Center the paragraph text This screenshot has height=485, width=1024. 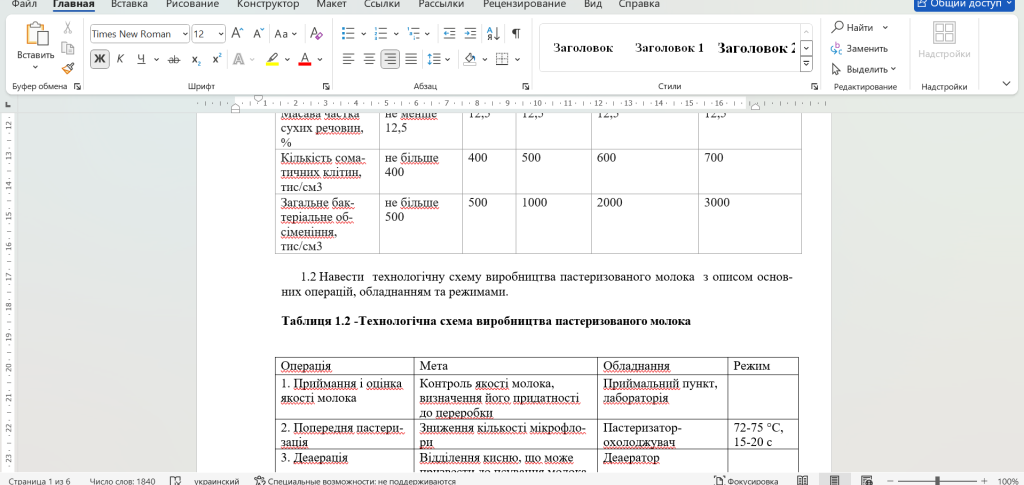coord(370,59)
